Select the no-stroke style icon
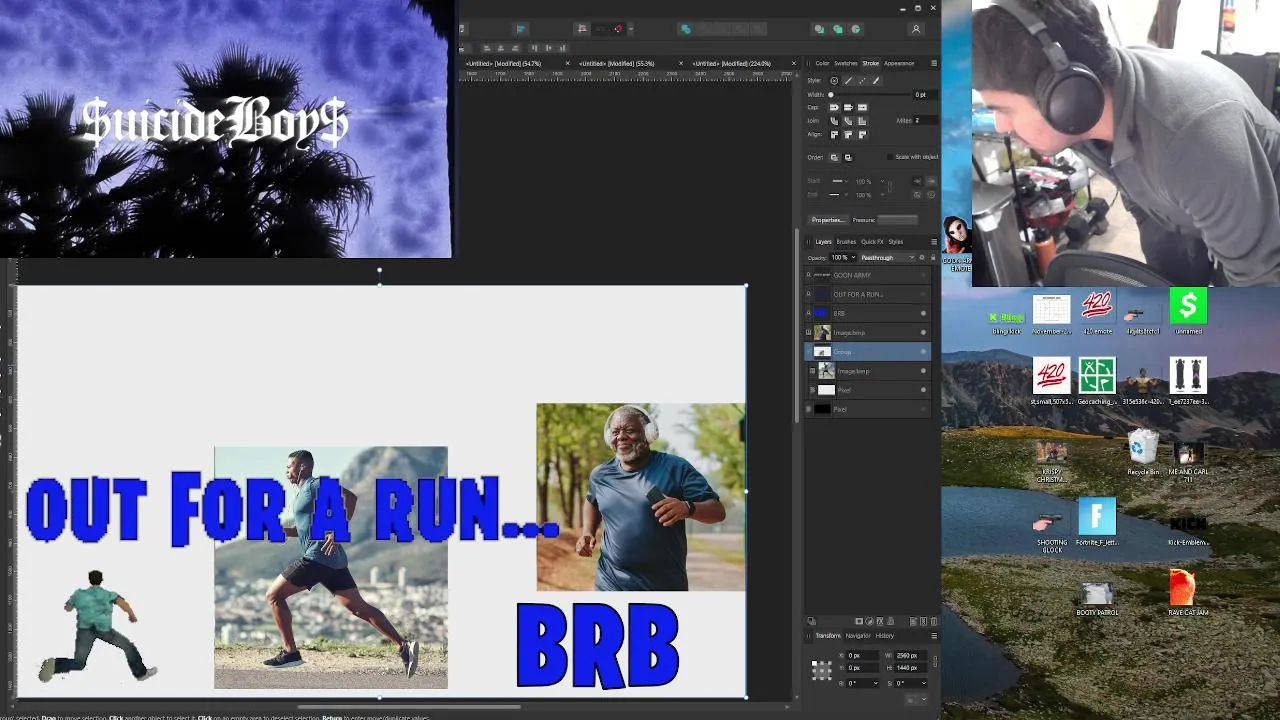This screenshot has height=720, width=1280. click(835, 81)
